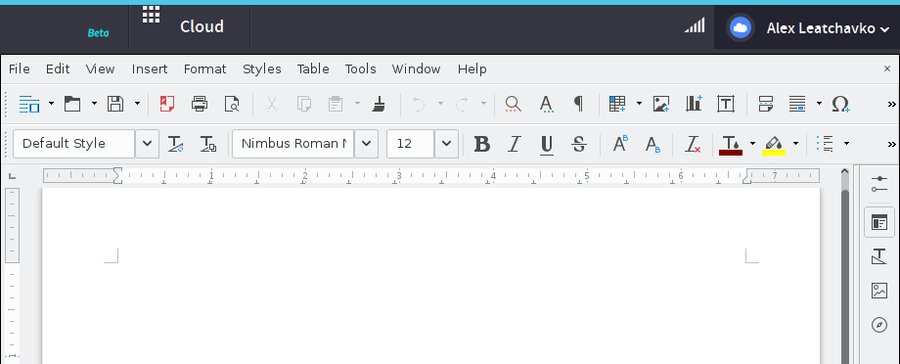Open Insert Field dropdown arrow
900x364 pixels.
tap(819, 104)
